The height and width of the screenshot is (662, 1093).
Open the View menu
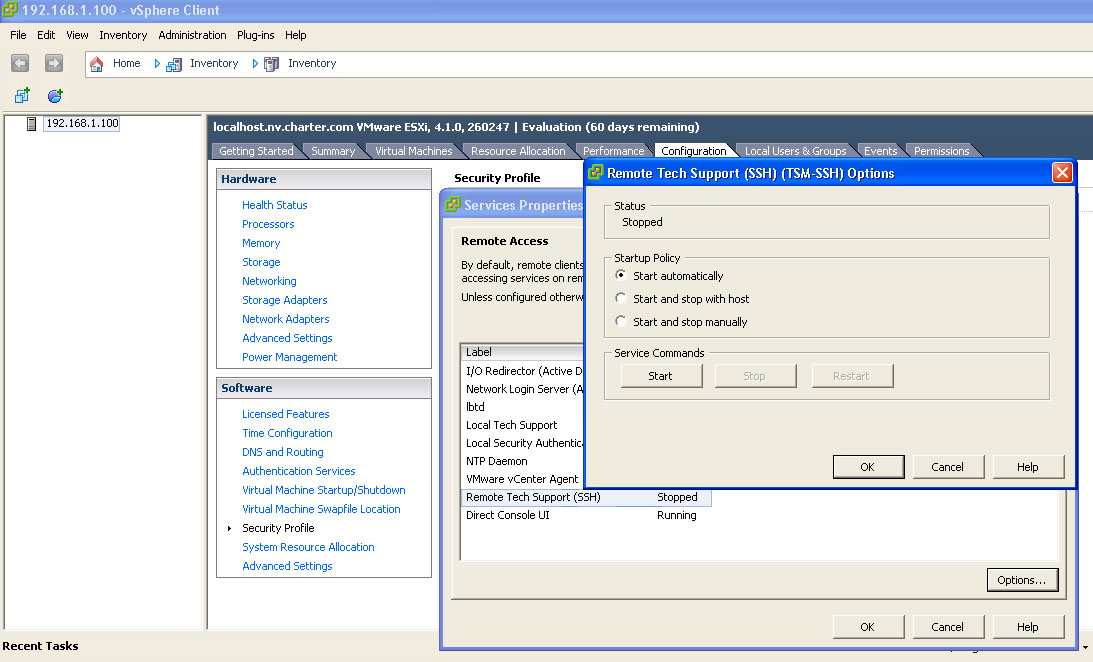(x=77, y=35)
